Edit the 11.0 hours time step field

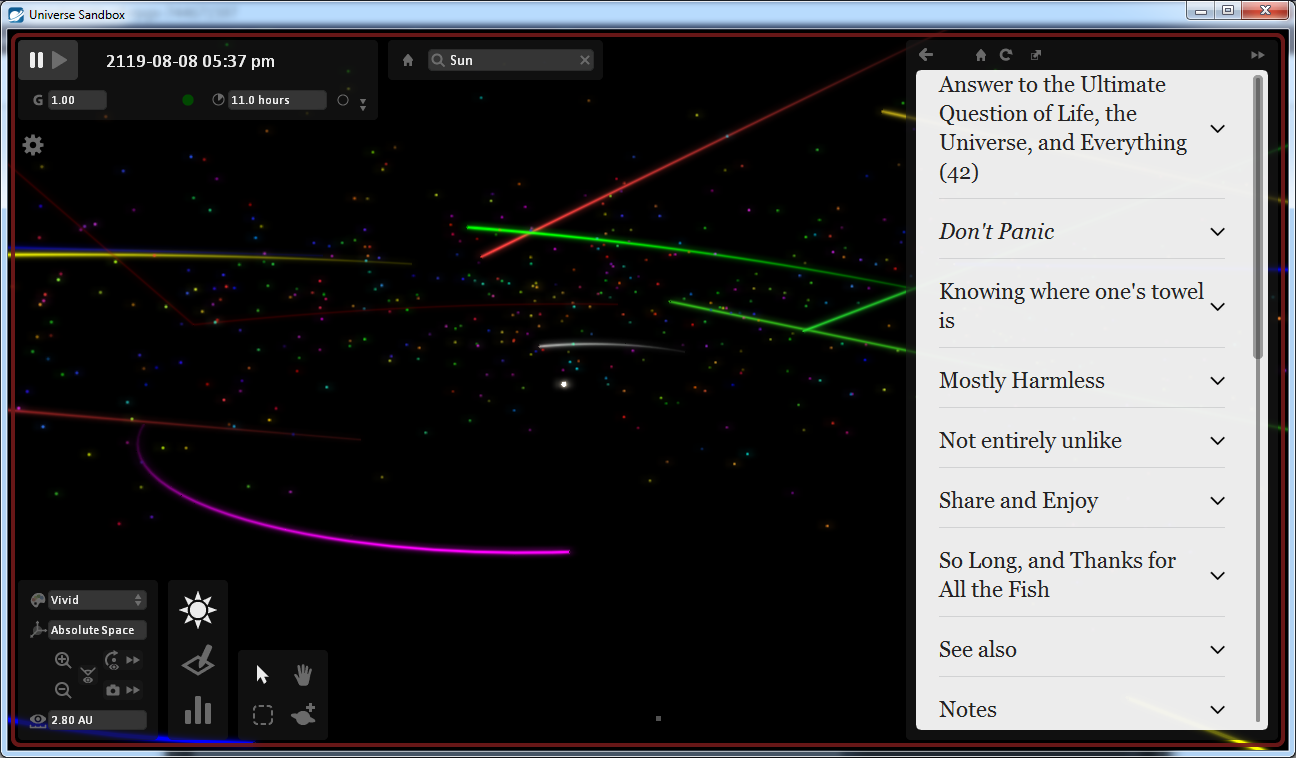click(x=277, y=100)
